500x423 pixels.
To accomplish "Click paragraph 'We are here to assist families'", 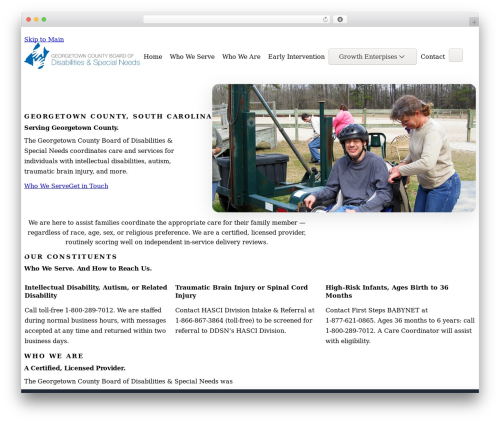I will point(167,232).
